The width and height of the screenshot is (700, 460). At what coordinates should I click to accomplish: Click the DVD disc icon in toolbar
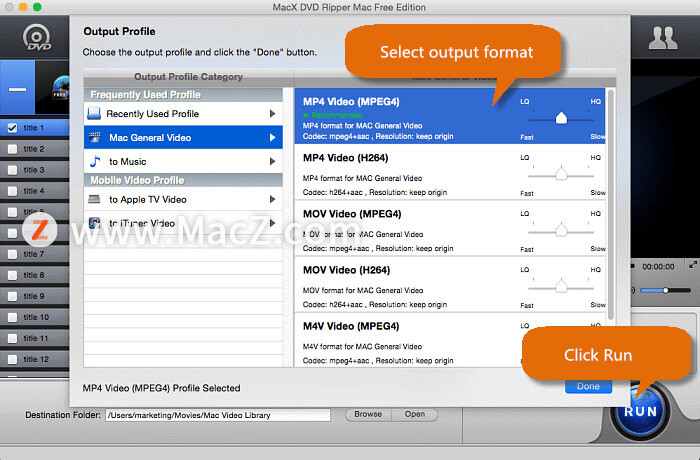coord(37,38)
